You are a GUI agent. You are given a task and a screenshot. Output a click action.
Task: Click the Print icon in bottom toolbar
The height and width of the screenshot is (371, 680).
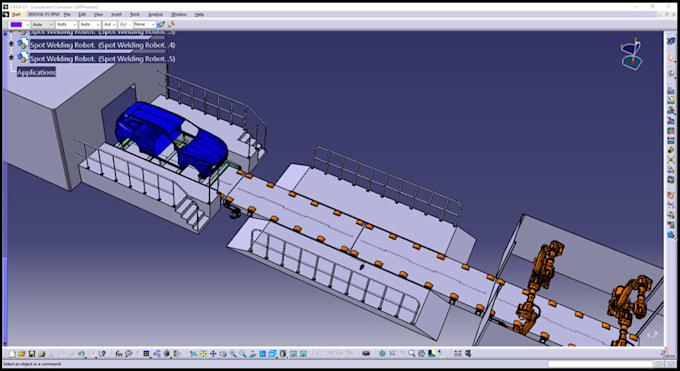point(42,354)
